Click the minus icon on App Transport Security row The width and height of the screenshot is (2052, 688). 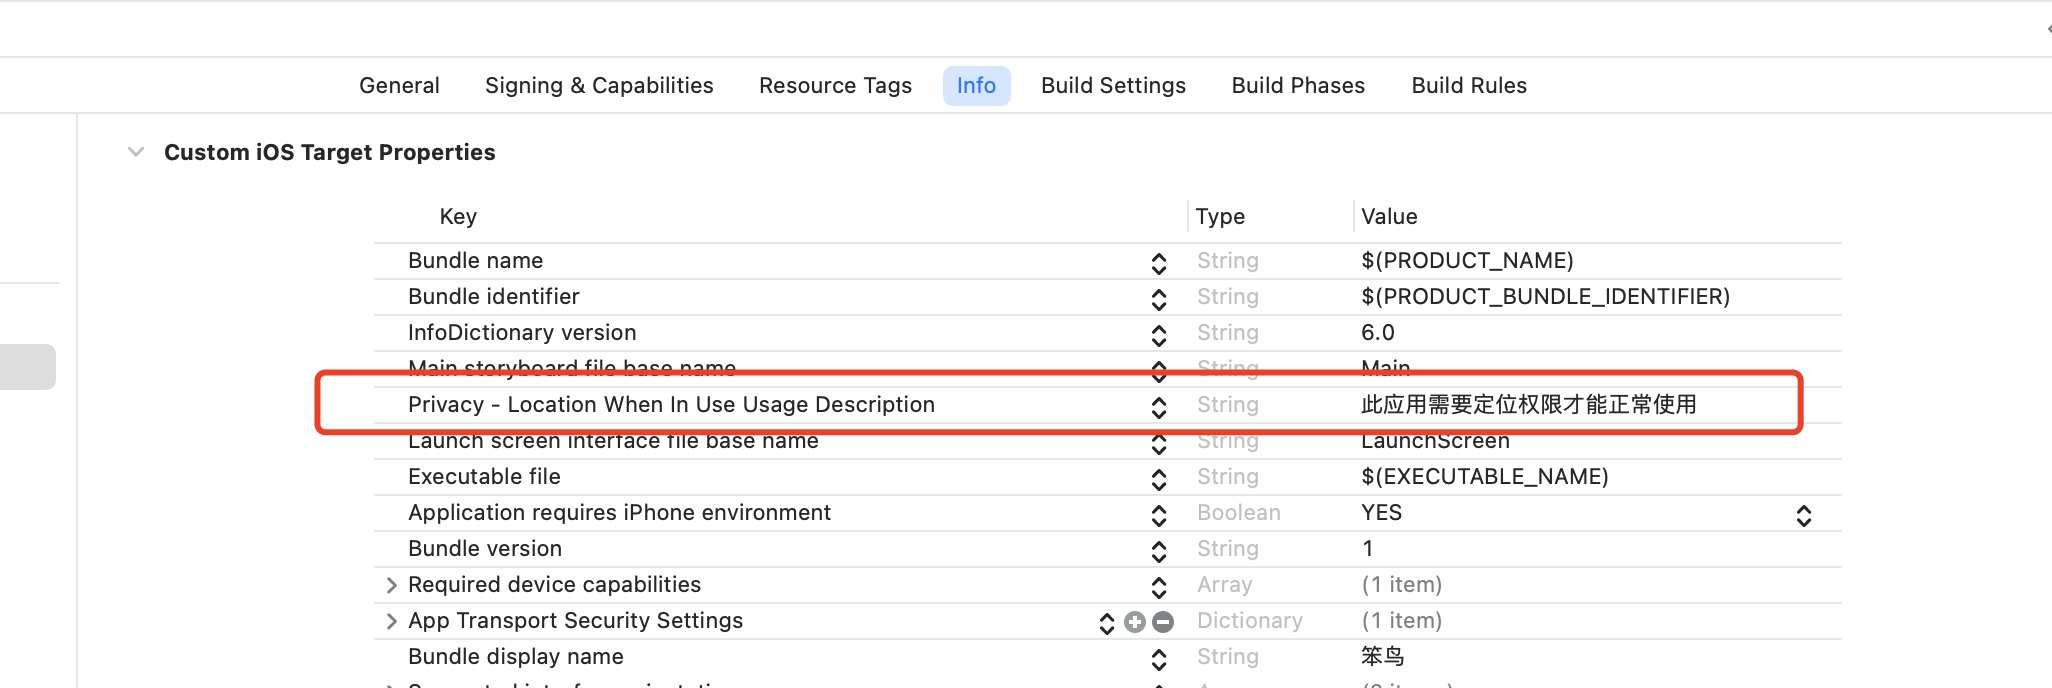pyautogui.click(x=1163, y=622)
